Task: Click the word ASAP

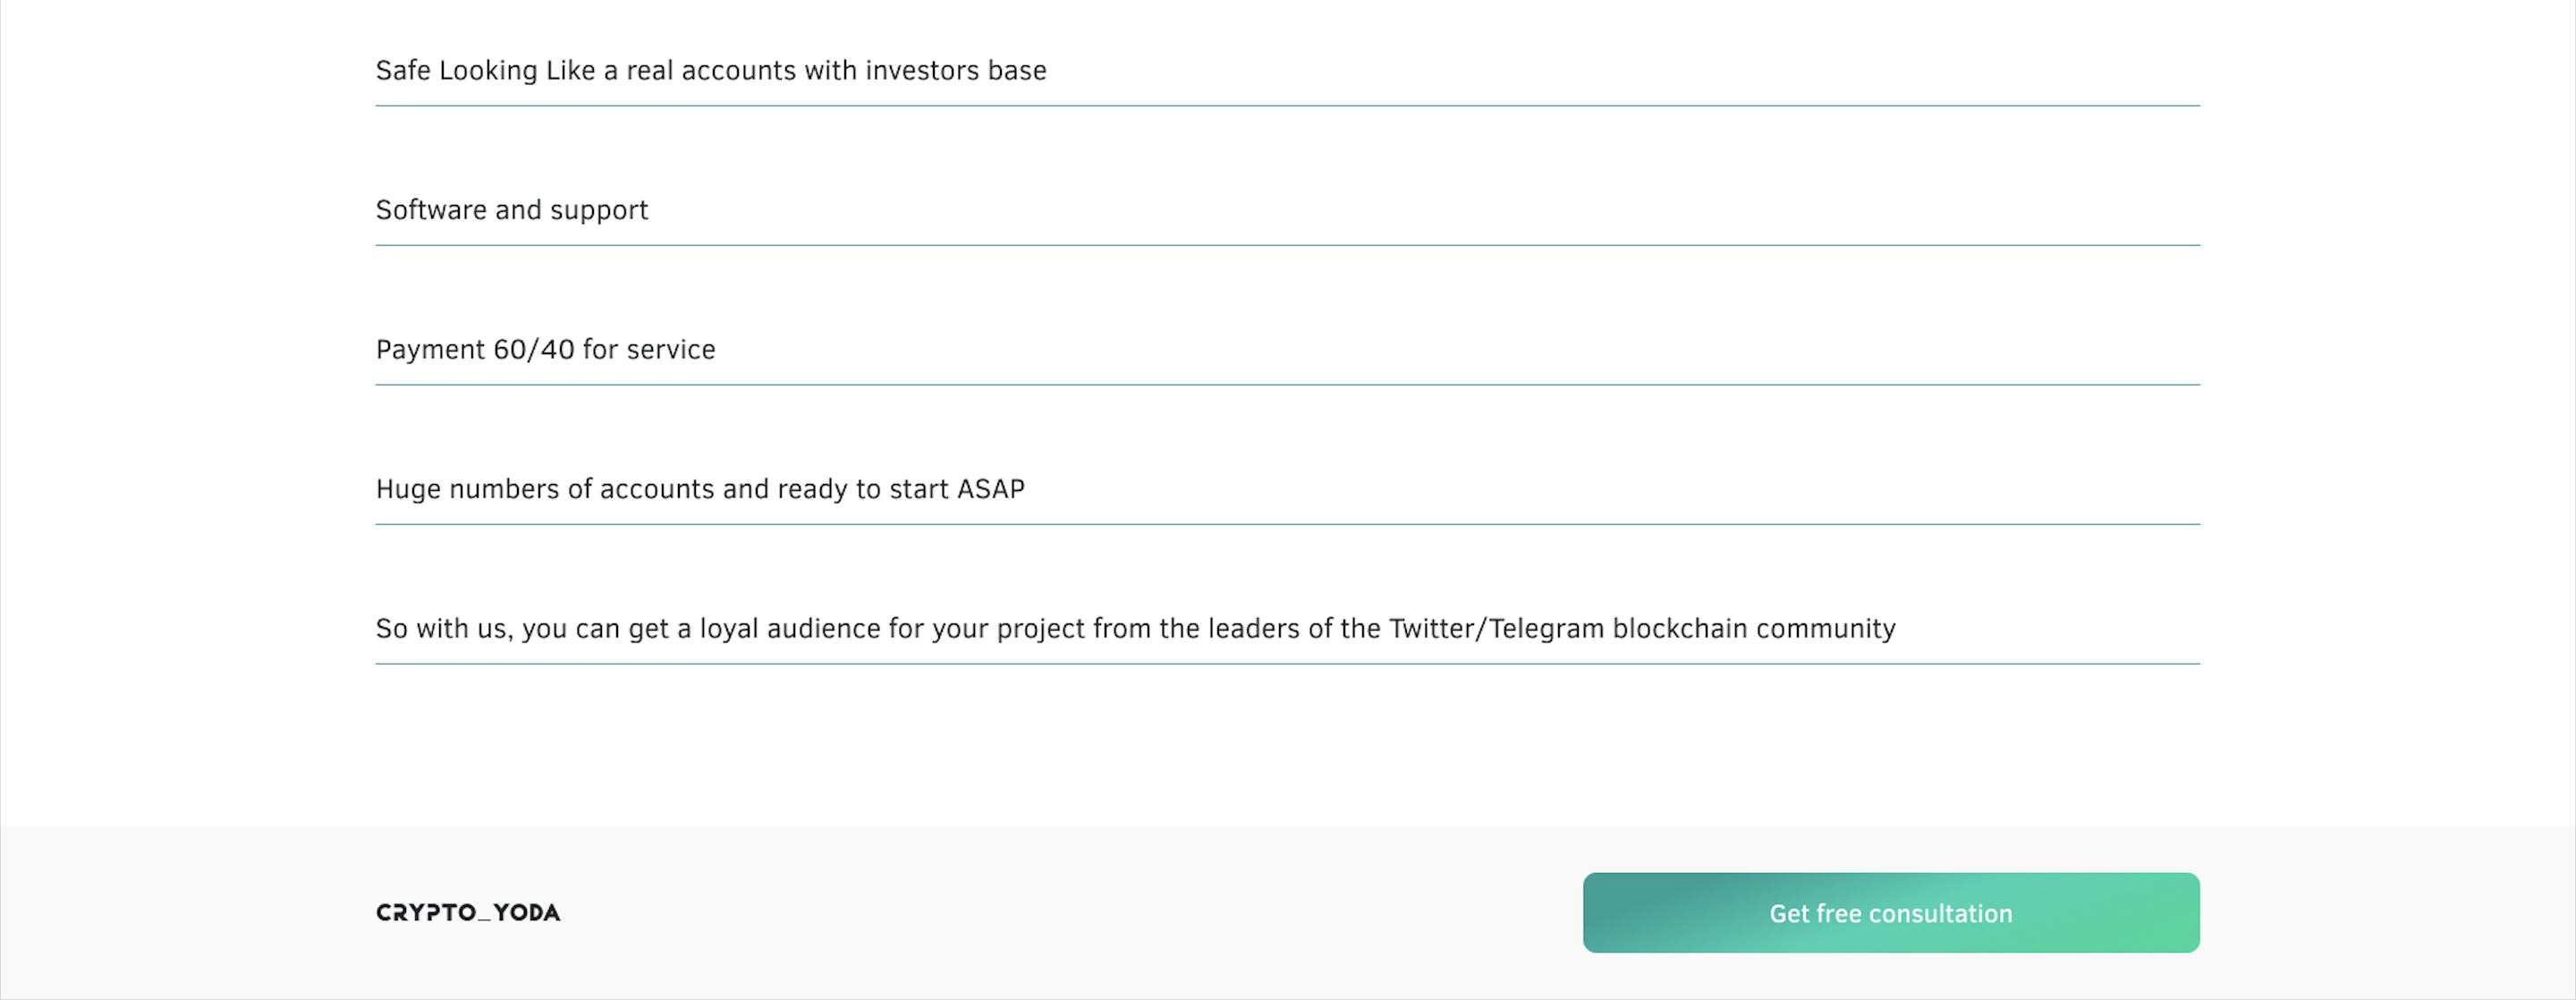Action: tap(991, 489)
